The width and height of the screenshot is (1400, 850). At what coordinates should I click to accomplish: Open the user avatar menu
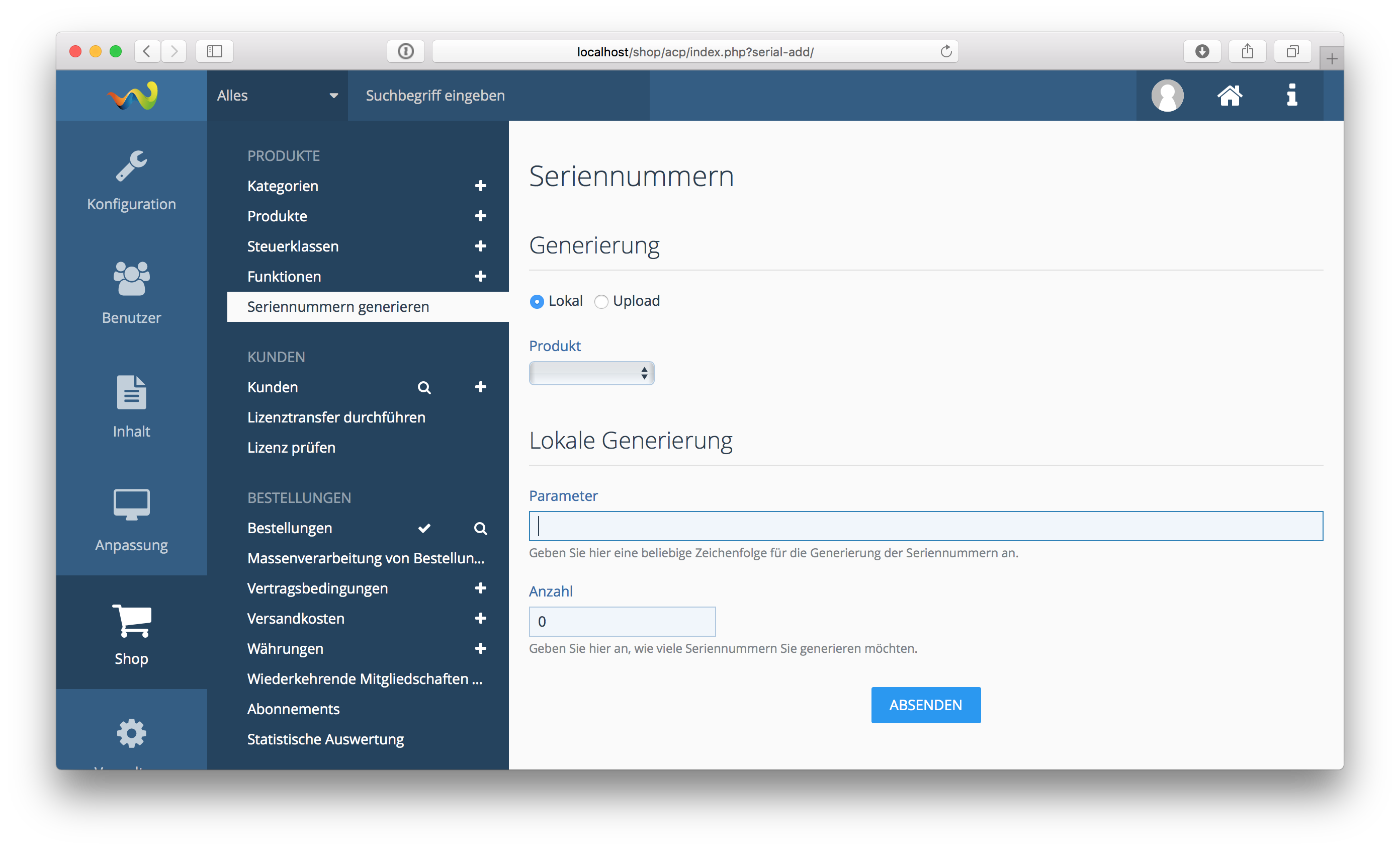(x=1167, y=96)
